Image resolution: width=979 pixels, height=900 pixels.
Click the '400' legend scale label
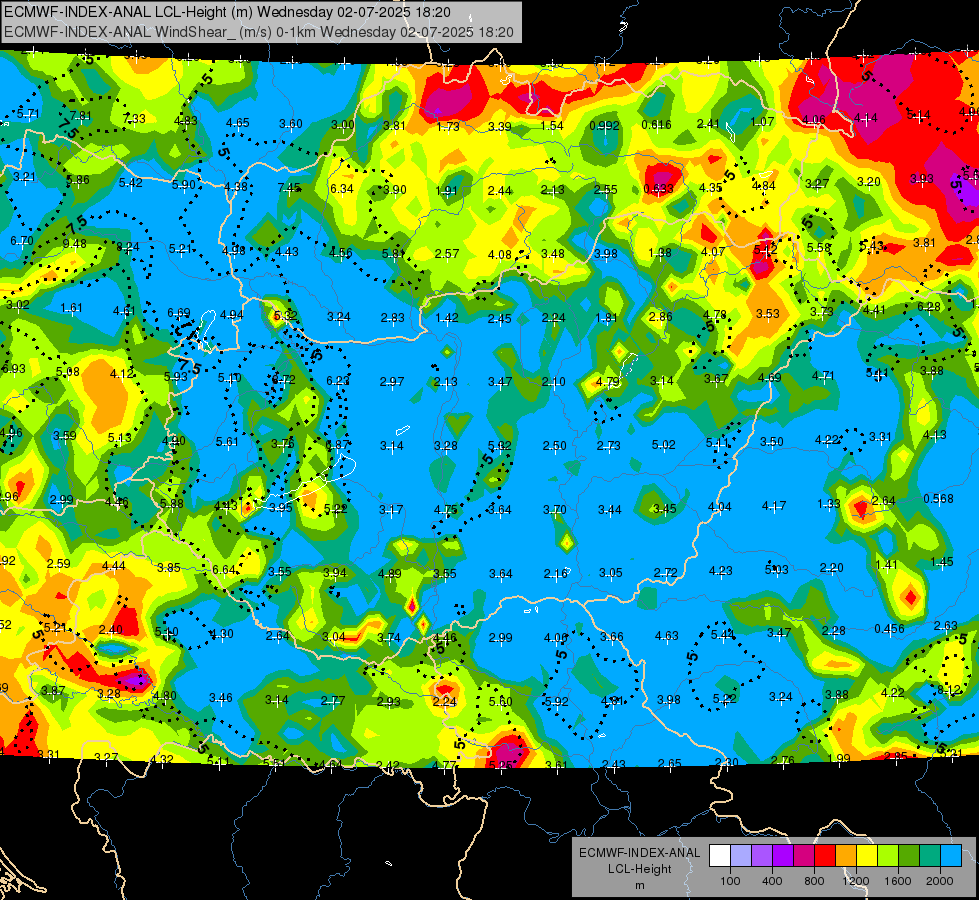point(772,881)
